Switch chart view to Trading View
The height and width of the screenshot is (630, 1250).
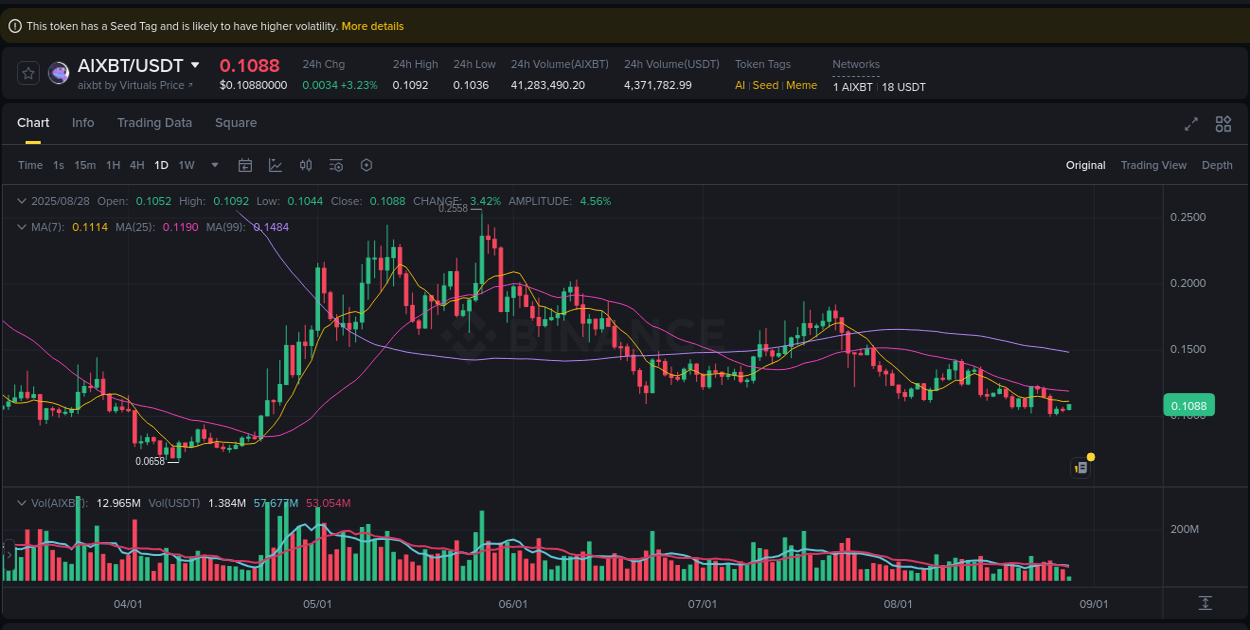click(1153, 165)
